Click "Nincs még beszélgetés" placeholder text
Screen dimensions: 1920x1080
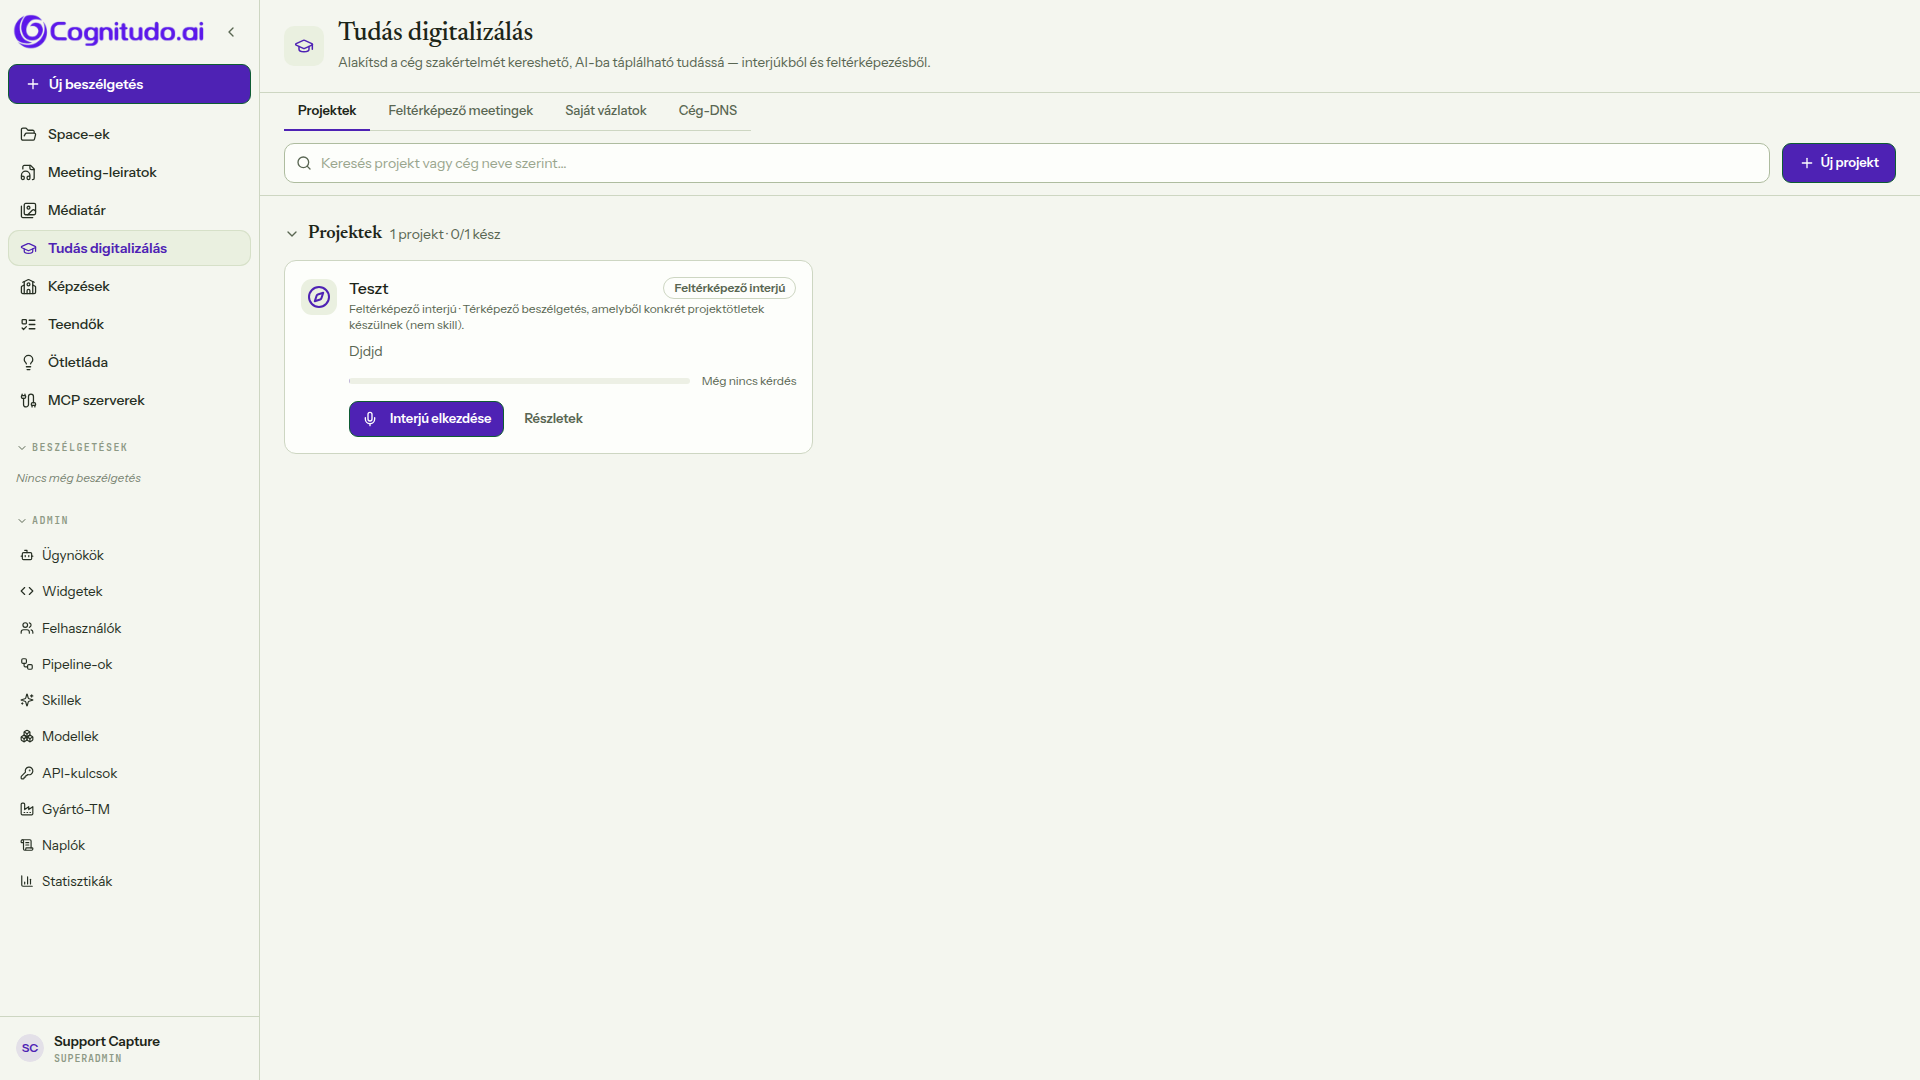tap(78, 478)
